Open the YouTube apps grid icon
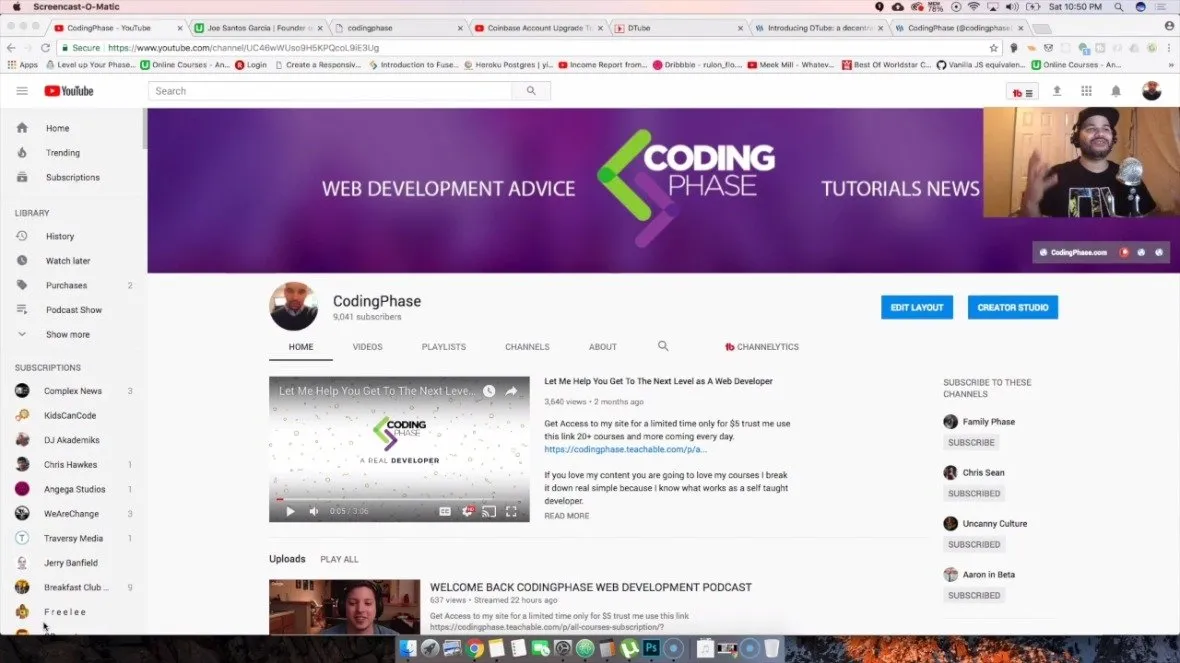This screenshot has height=663, width=1180. (1087, 91)
